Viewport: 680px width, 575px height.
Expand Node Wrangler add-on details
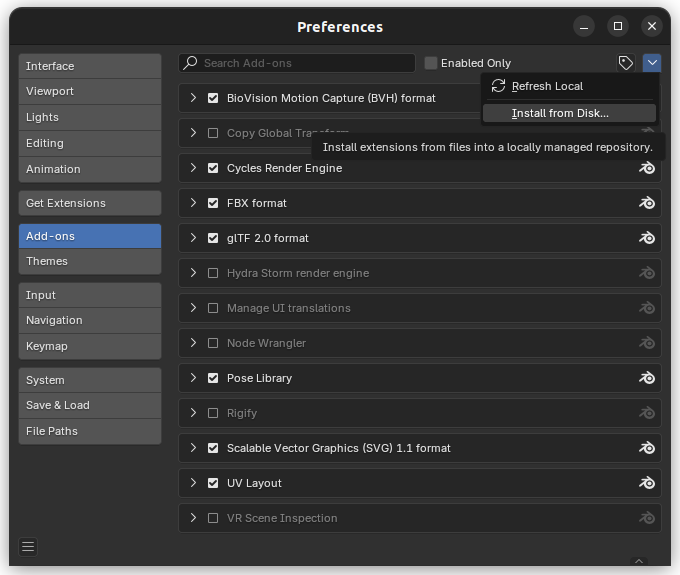193,343
